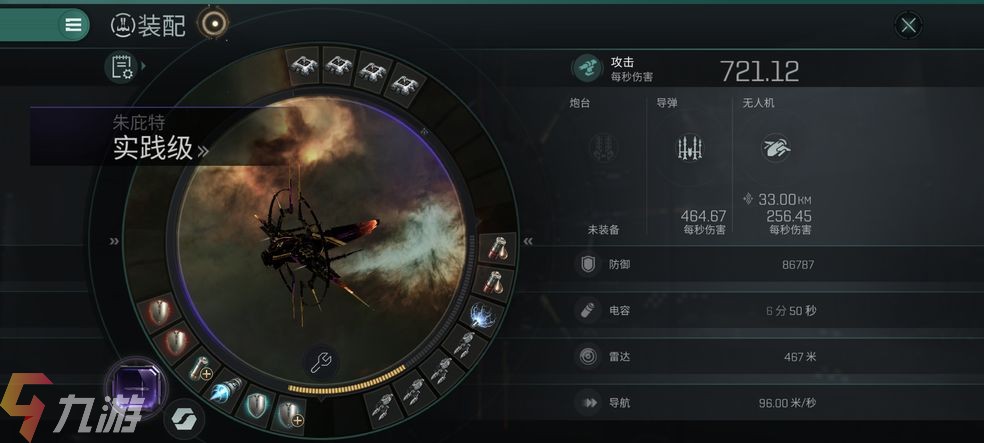The image size is (984, 443).
Task: Open the fitting presets clipboard icon
Action: tap(122, 67)
